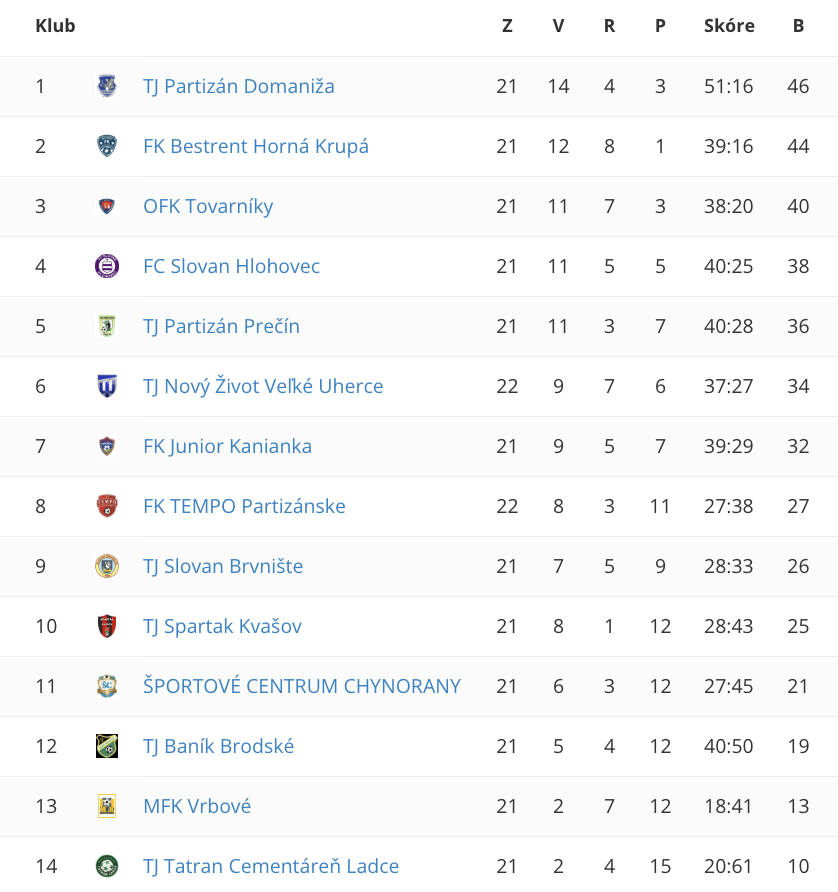Click the B points column header
The width and height of the screenshot is (838, 892).
point(799,26)
